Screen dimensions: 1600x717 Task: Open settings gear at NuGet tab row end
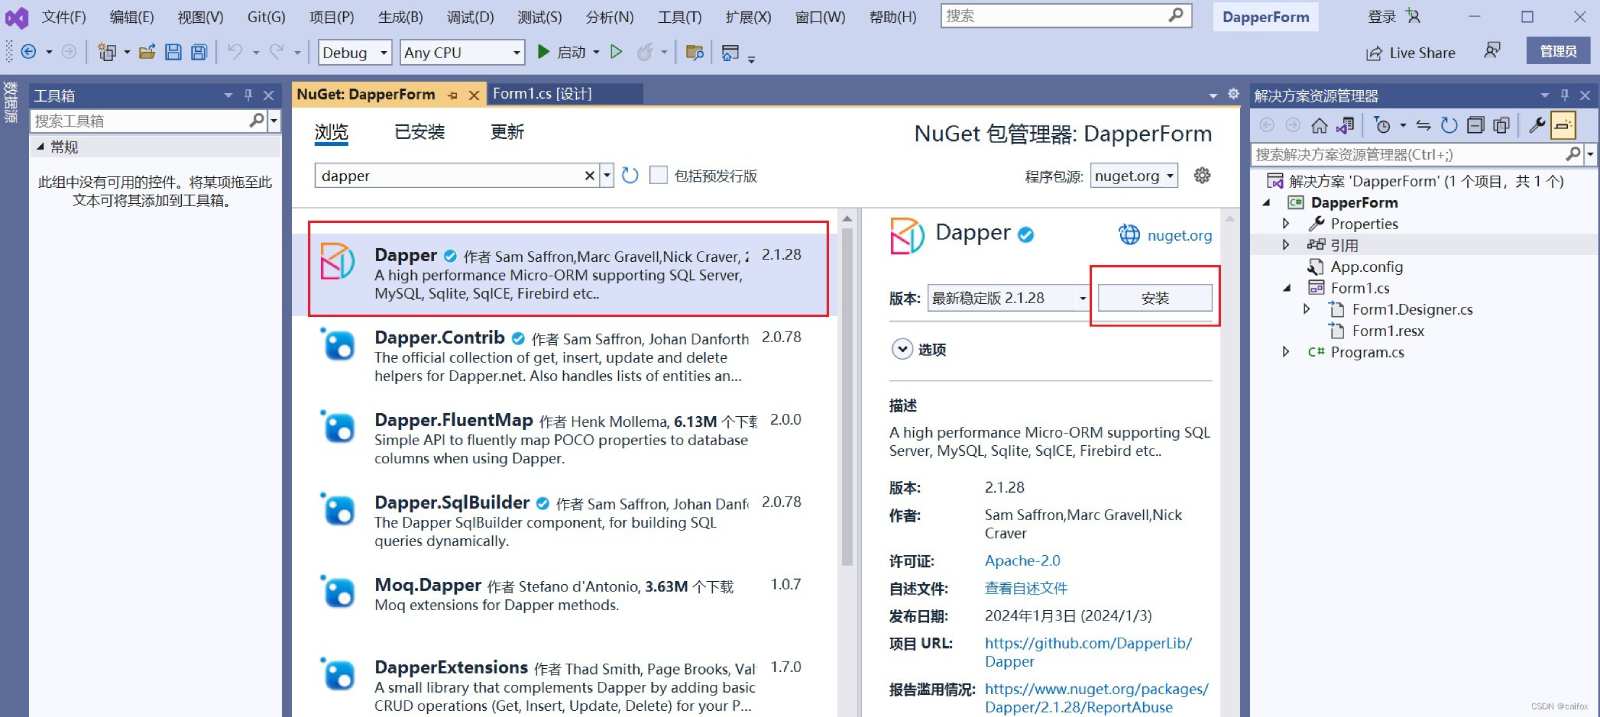1233,94
